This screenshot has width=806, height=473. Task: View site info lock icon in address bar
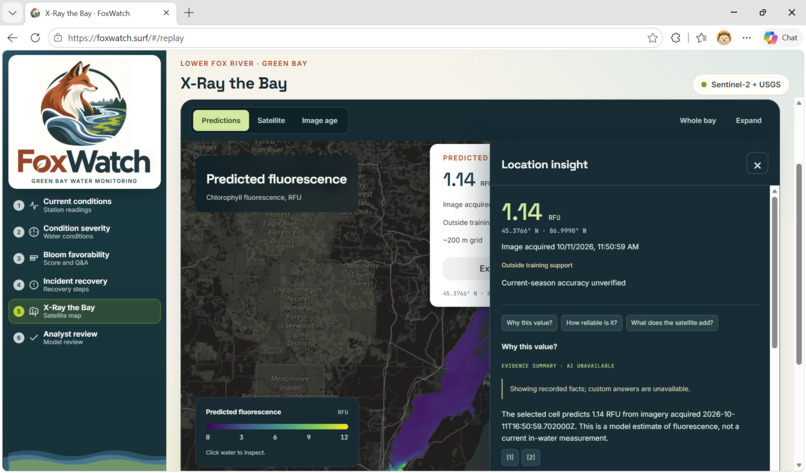pos(58,38)
